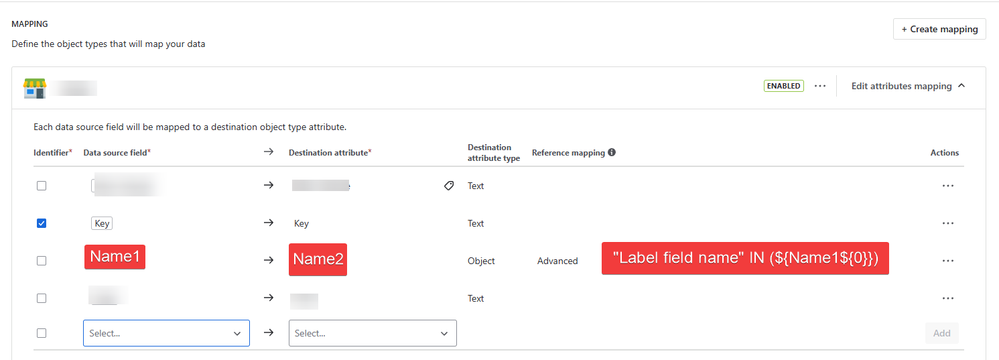This screenshot has width=999, height=360.
Task: Open actions menu for fourth Text row
Action: point(947,298)
